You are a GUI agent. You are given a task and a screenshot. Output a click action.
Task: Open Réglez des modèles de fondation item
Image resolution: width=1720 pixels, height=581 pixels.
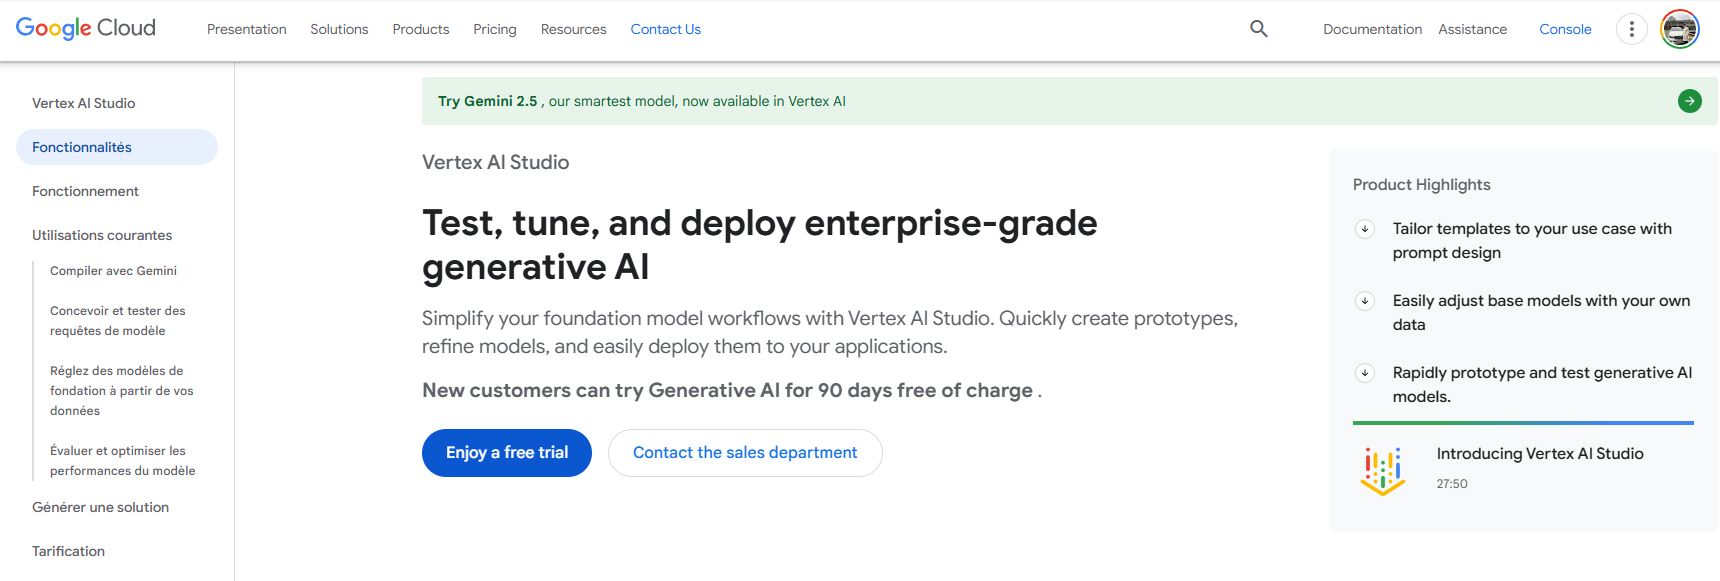pos(122,391)
